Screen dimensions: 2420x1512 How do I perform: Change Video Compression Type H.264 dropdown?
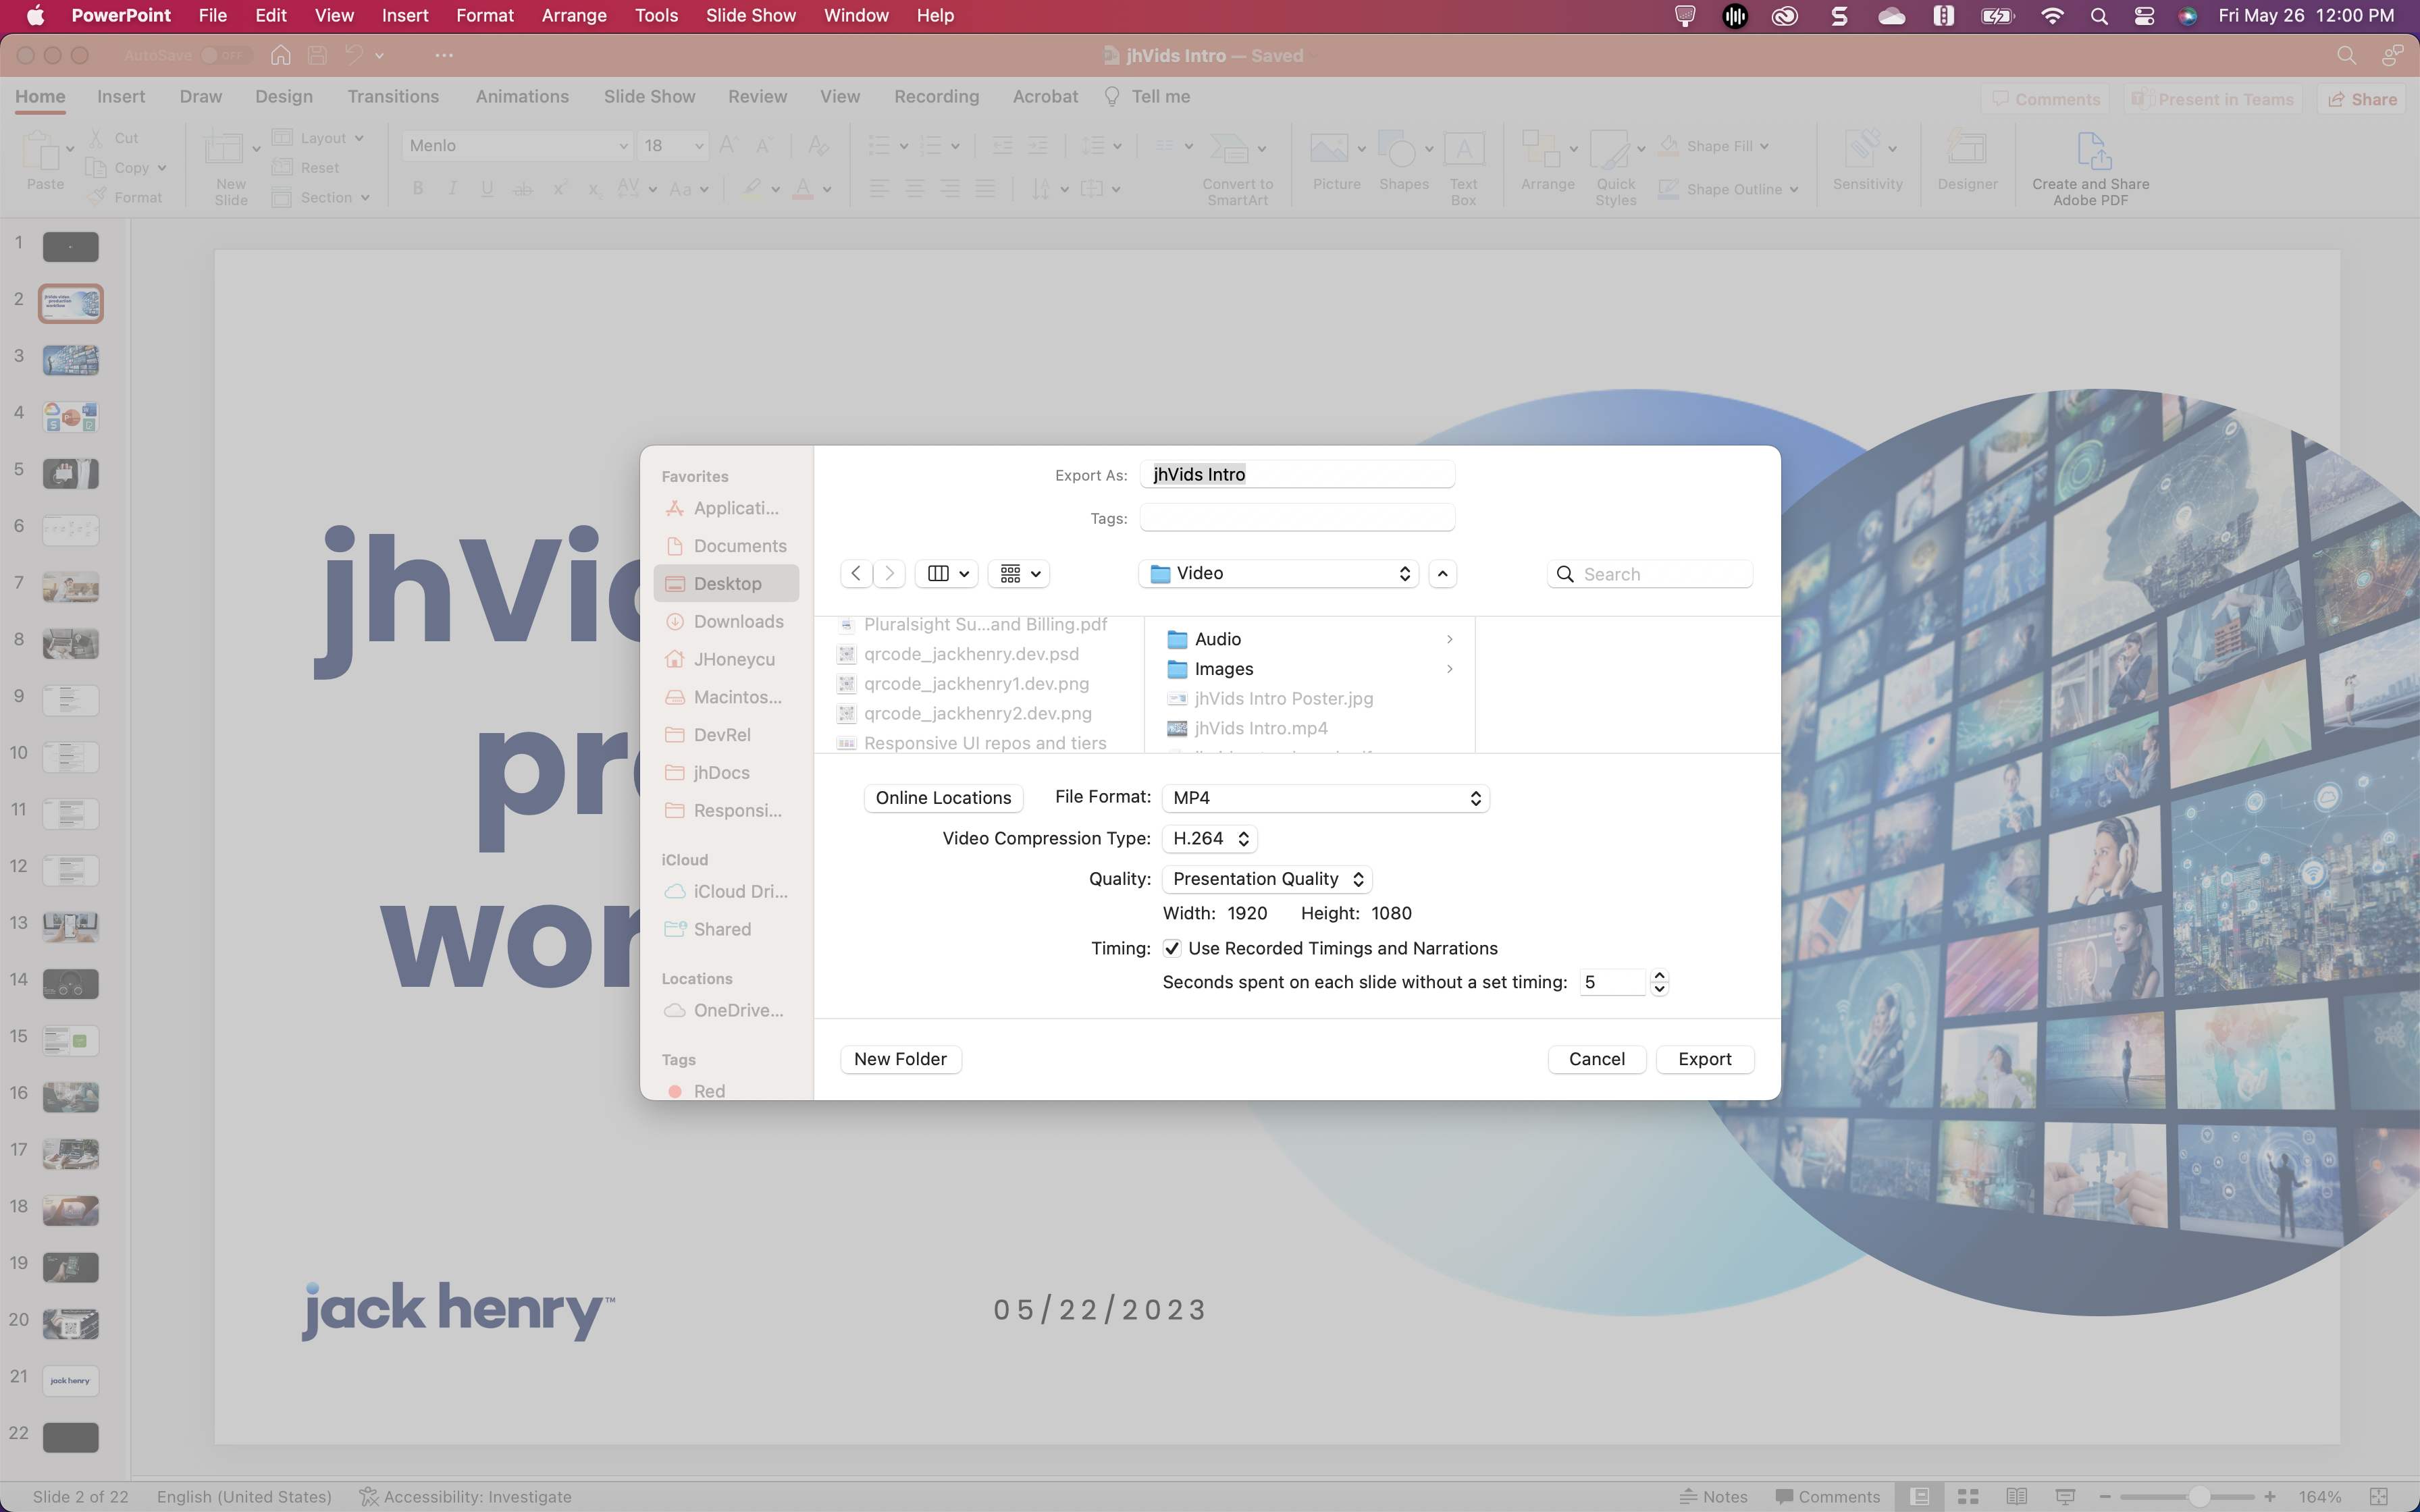click(1209, 839)
